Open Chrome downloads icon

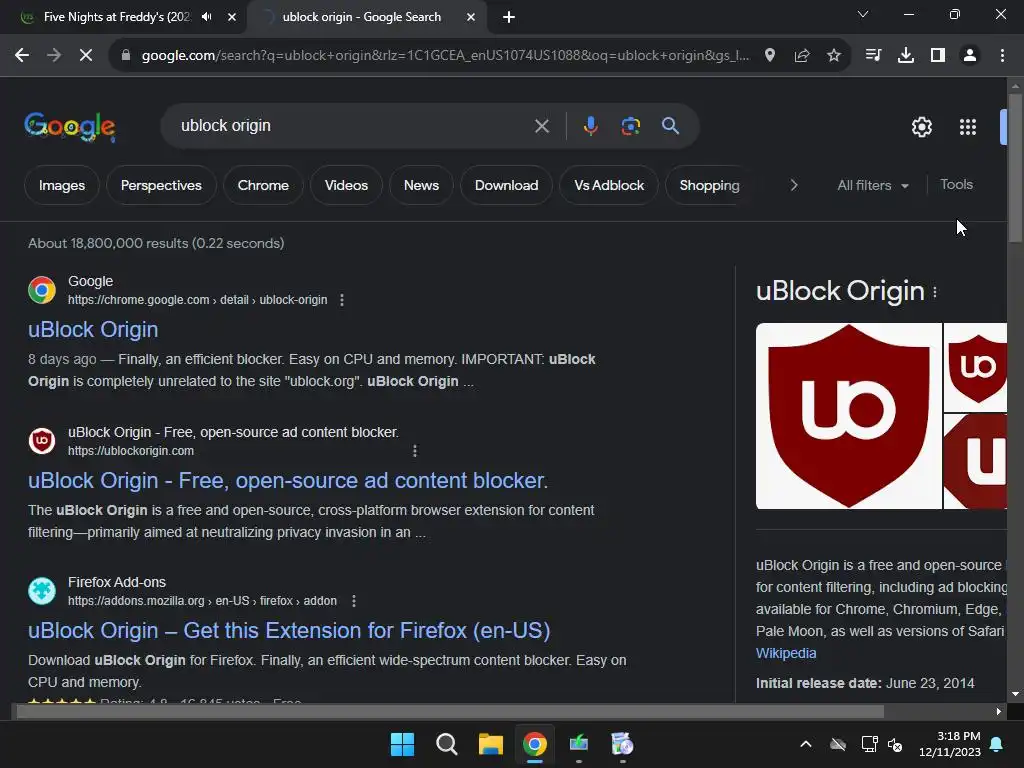[906, 56]
